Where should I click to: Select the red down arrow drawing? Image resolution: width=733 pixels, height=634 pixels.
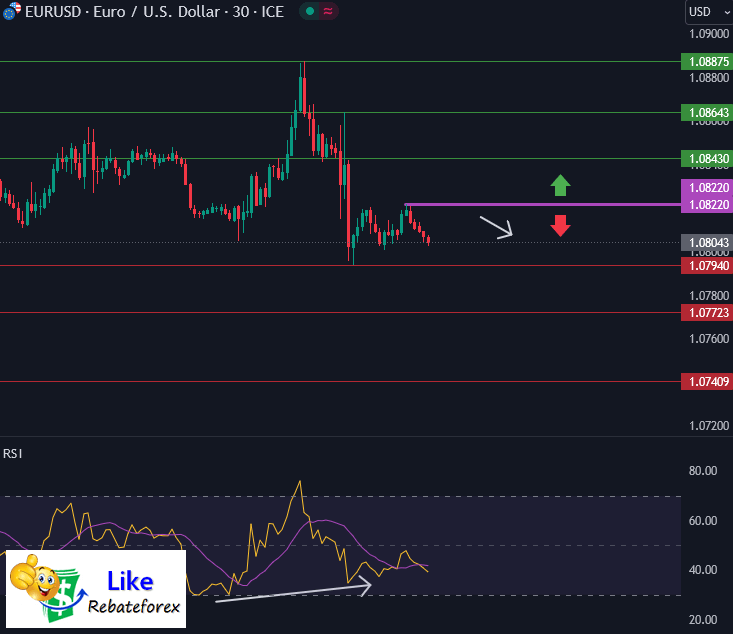560,226
